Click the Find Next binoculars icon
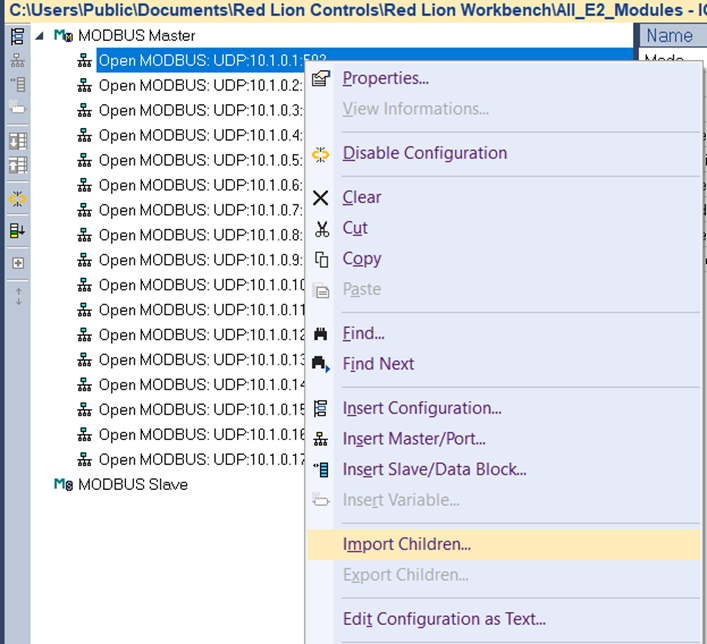The width and height of the screenshot is (707, 644). click(x=321, y=364)
